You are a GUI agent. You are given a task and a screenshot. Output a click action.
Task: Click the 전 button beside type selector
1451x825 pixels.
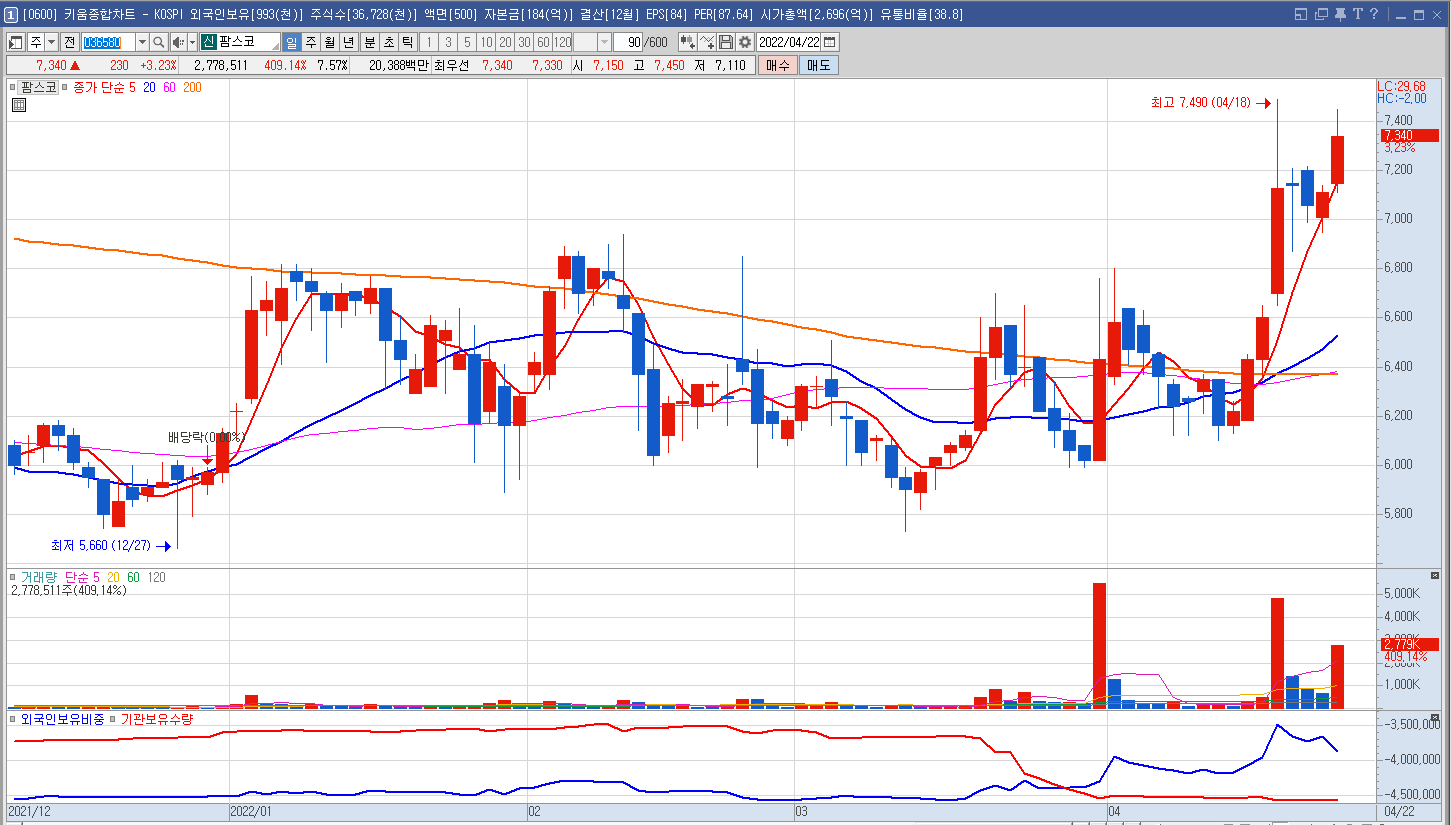[x=69, y=42]
